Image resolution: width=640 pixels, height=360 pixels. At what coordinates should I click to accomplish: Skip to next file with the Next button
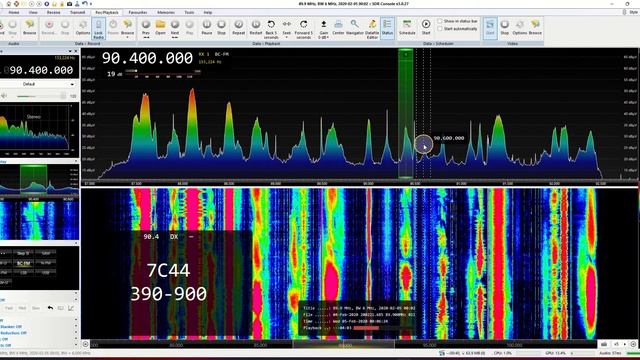tap(175, 28)
